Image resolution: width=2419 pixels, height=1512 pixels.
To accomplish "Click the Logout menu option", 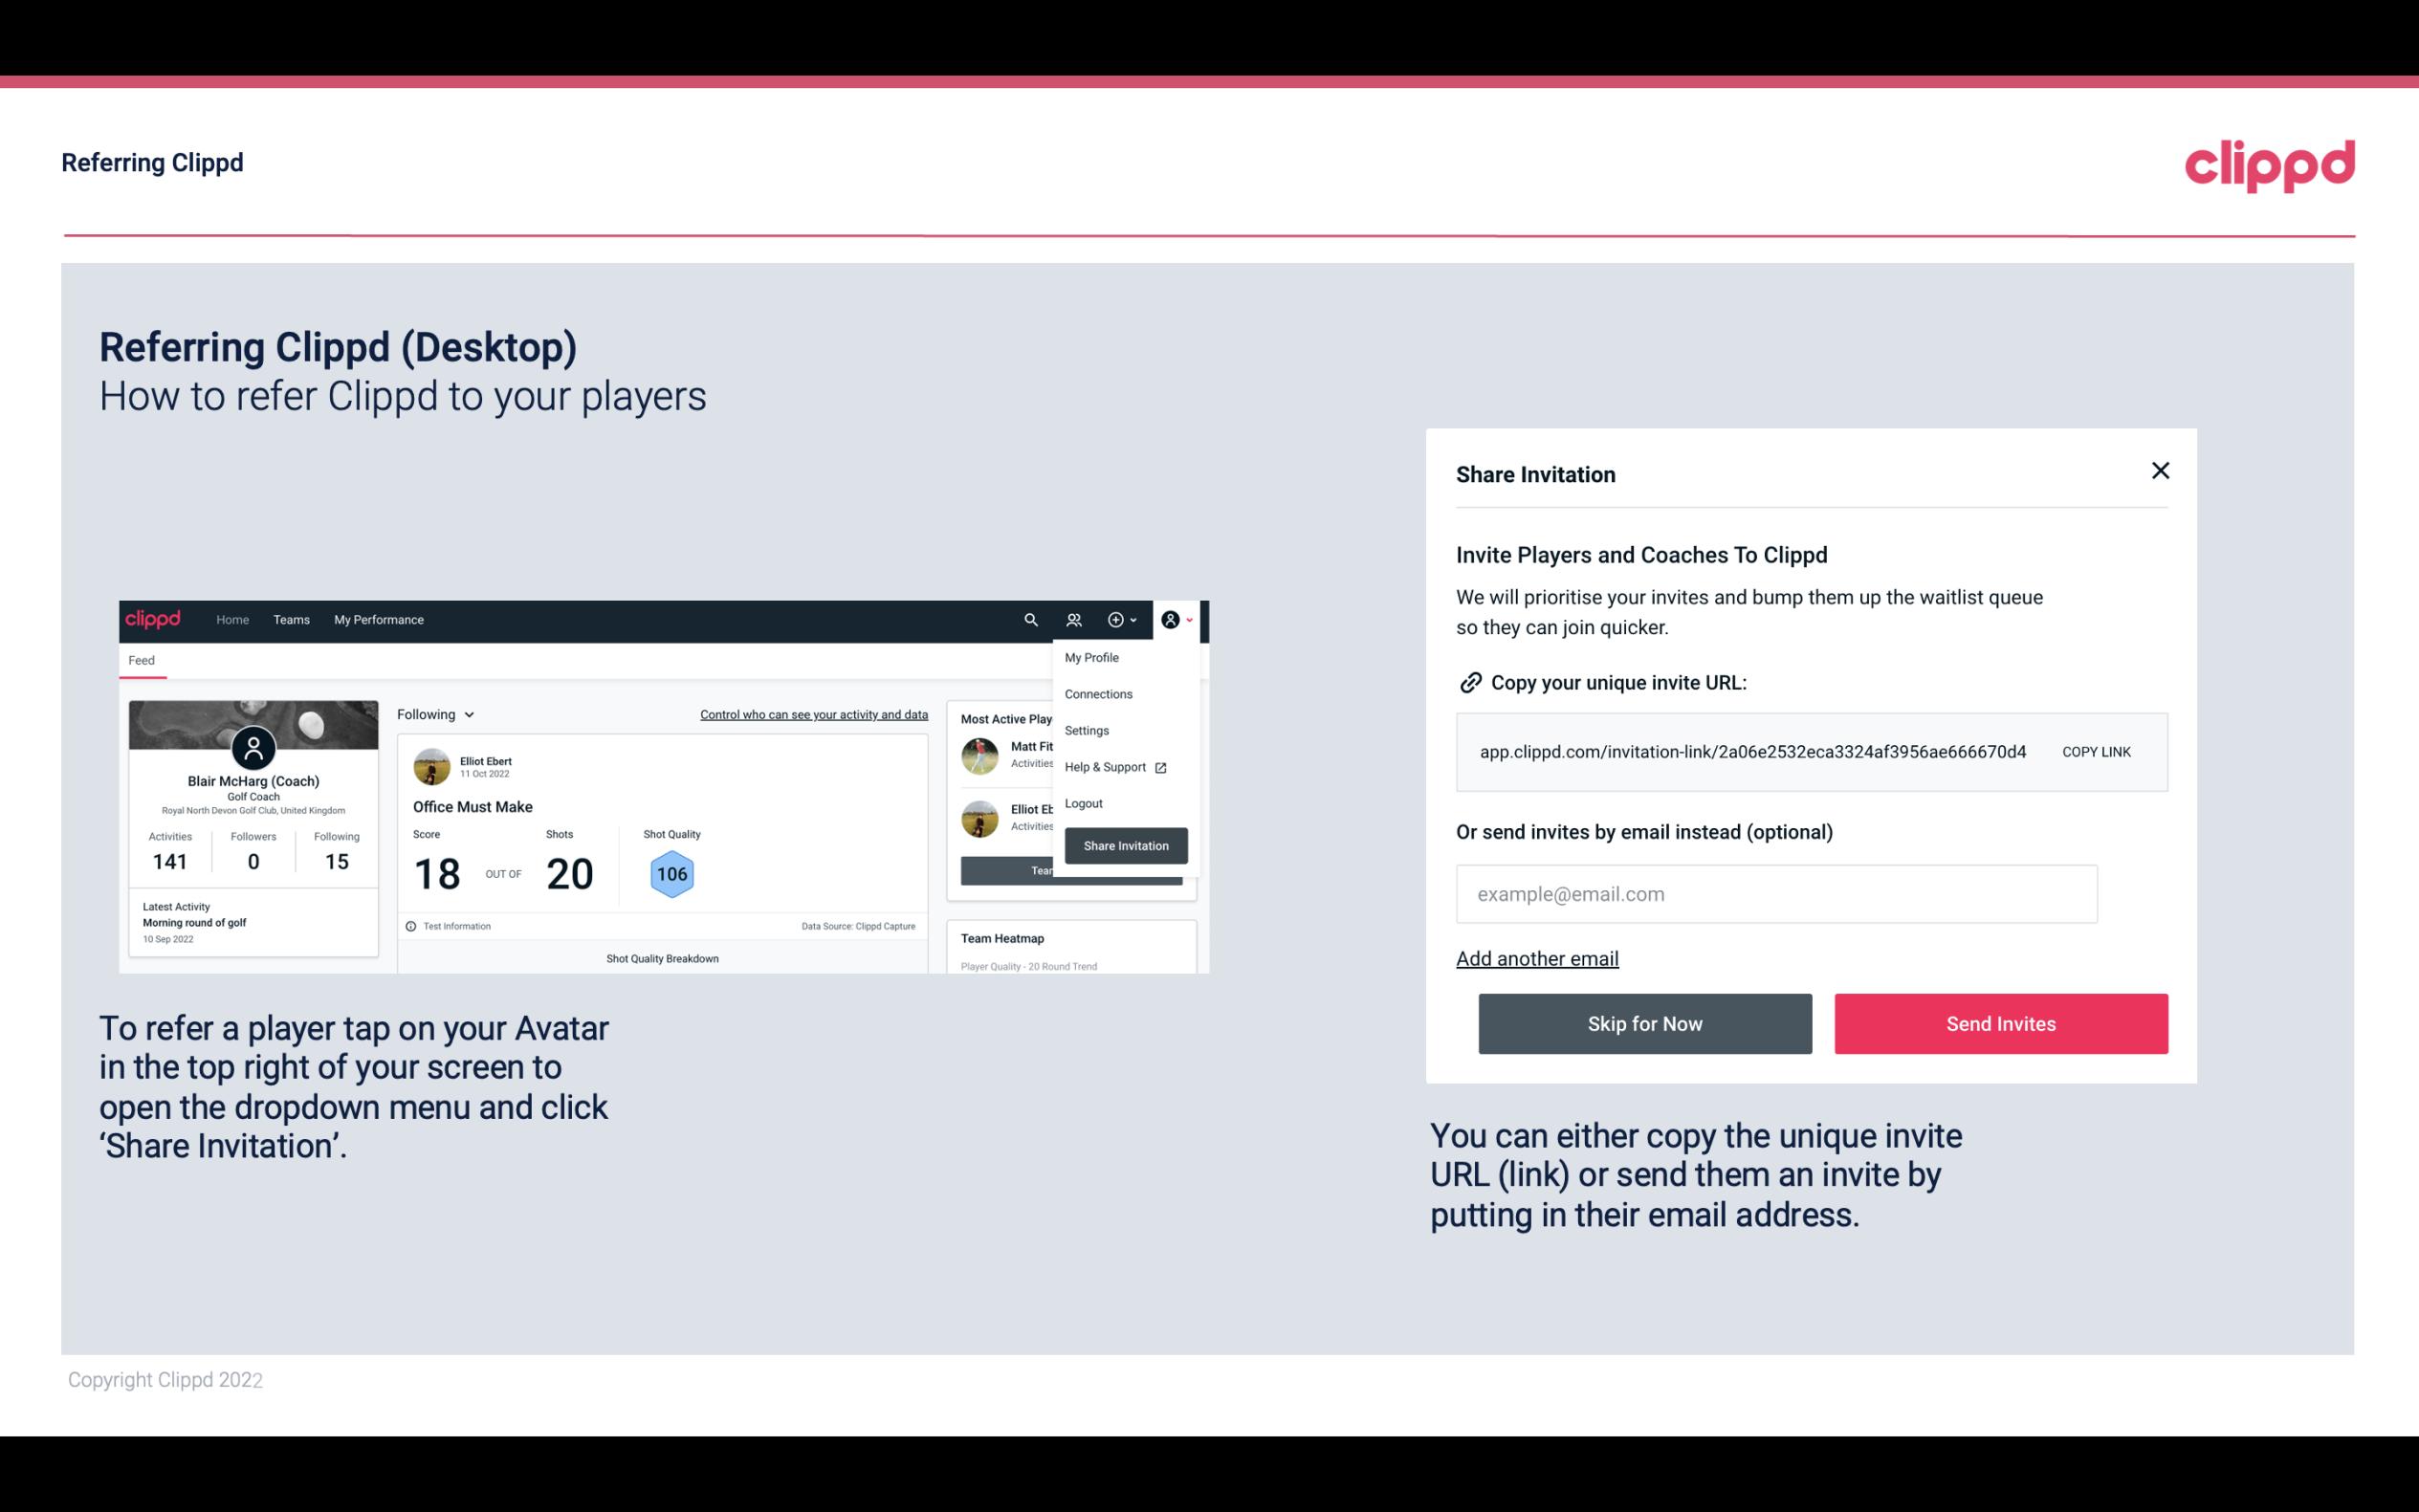I will click(1083, 803).
